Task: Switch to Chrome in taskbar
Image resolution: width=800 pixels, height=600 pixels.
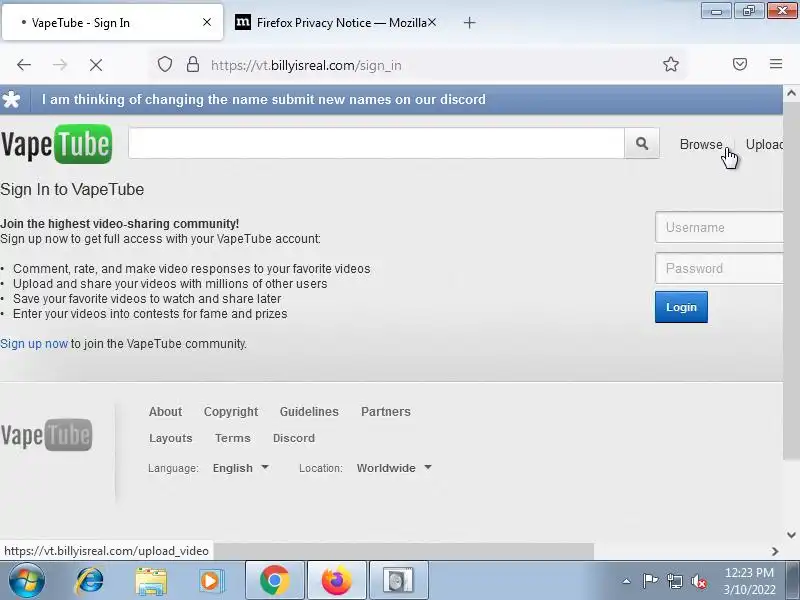Action: point(274,581)
